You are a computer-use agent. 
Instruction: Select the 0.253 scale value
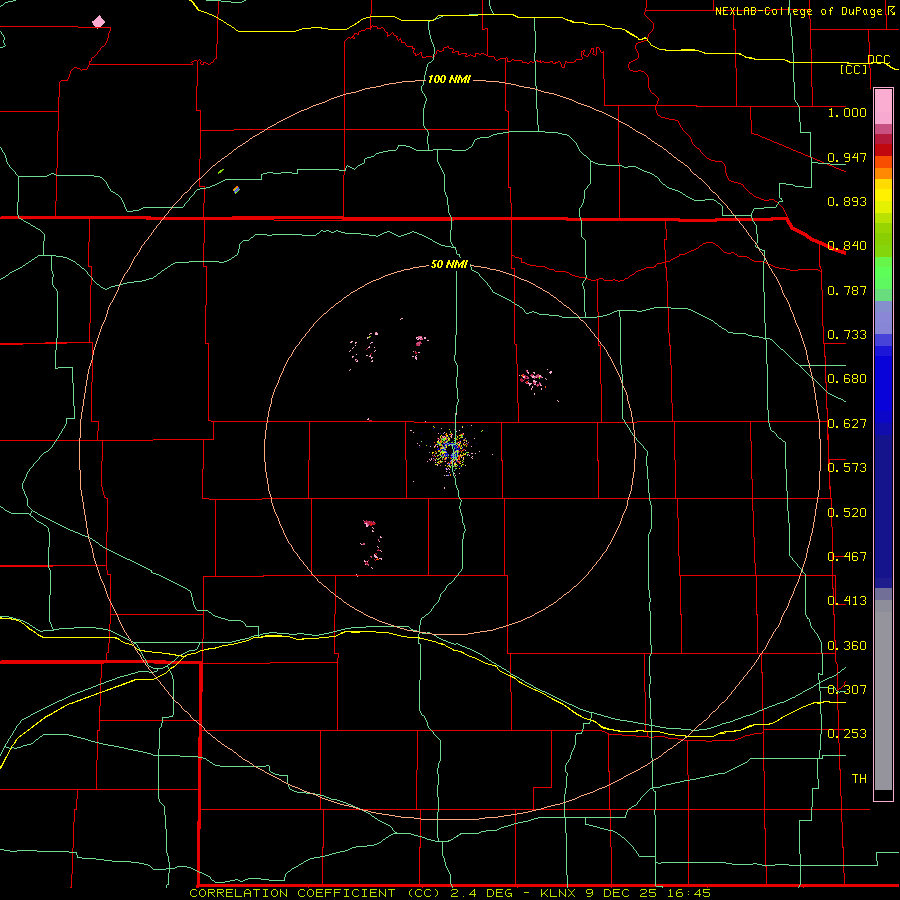point(847,734)
